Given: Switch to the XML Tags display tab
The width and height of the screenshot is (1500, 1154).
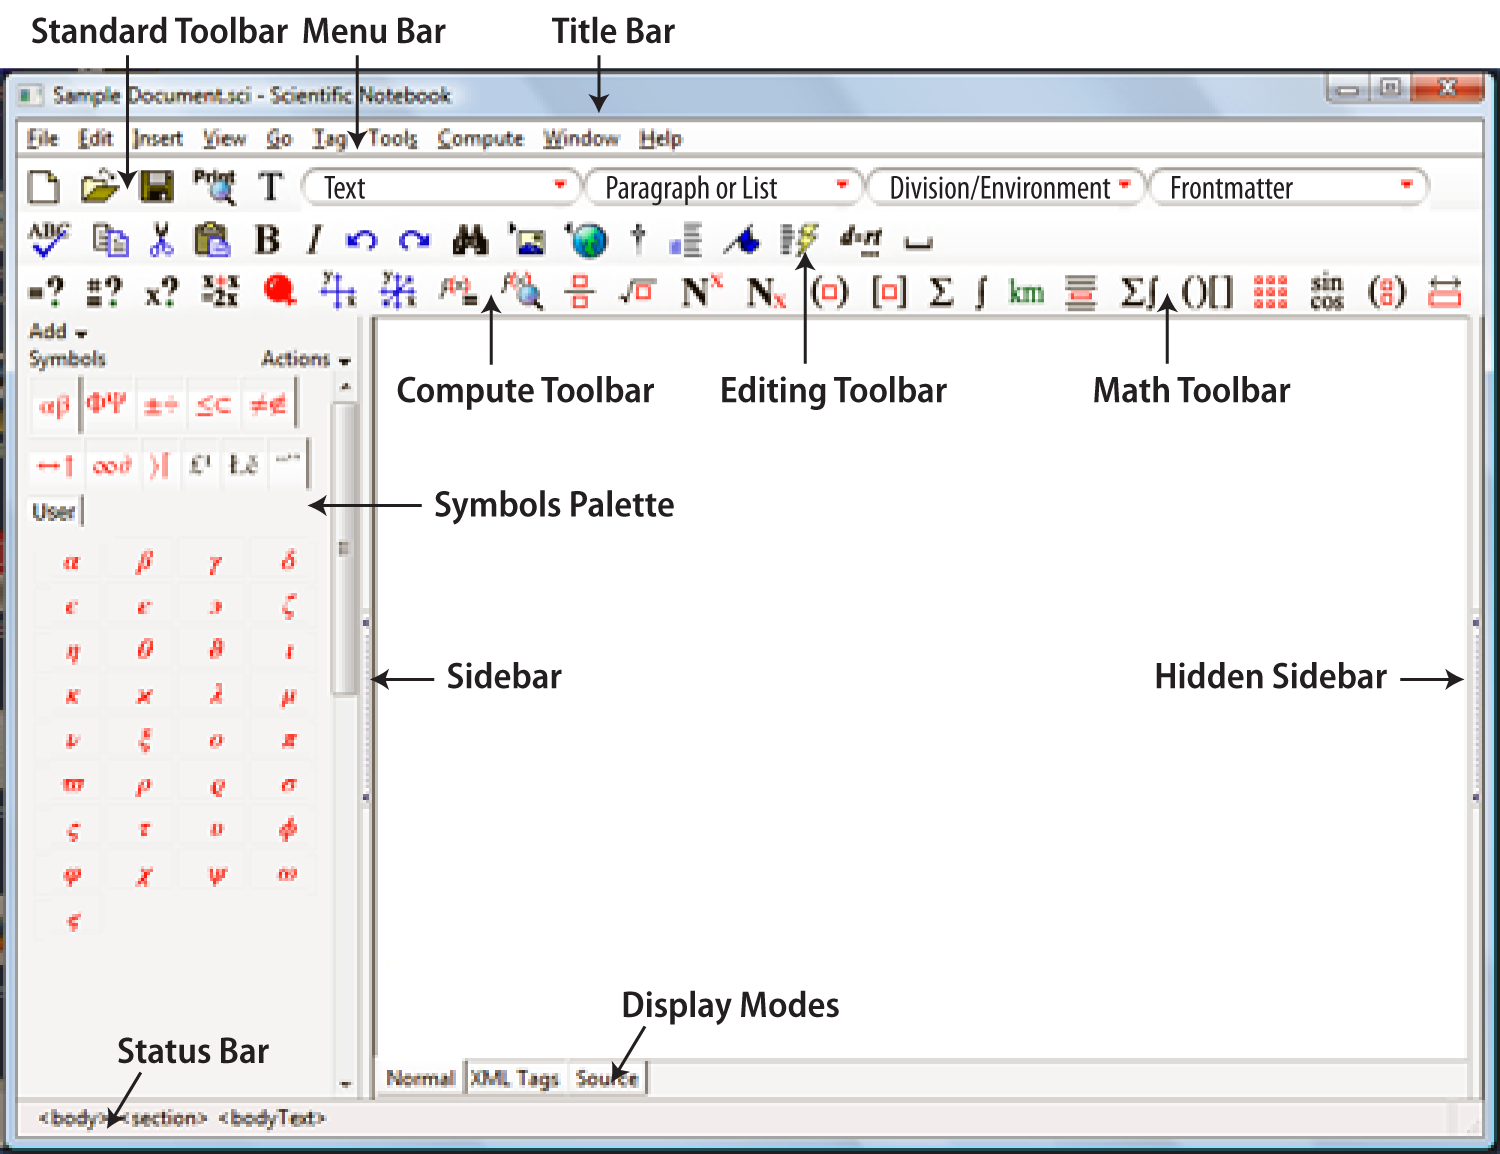Looking at the screenshot, I should pyautogui.click(x=515, y=1078).
